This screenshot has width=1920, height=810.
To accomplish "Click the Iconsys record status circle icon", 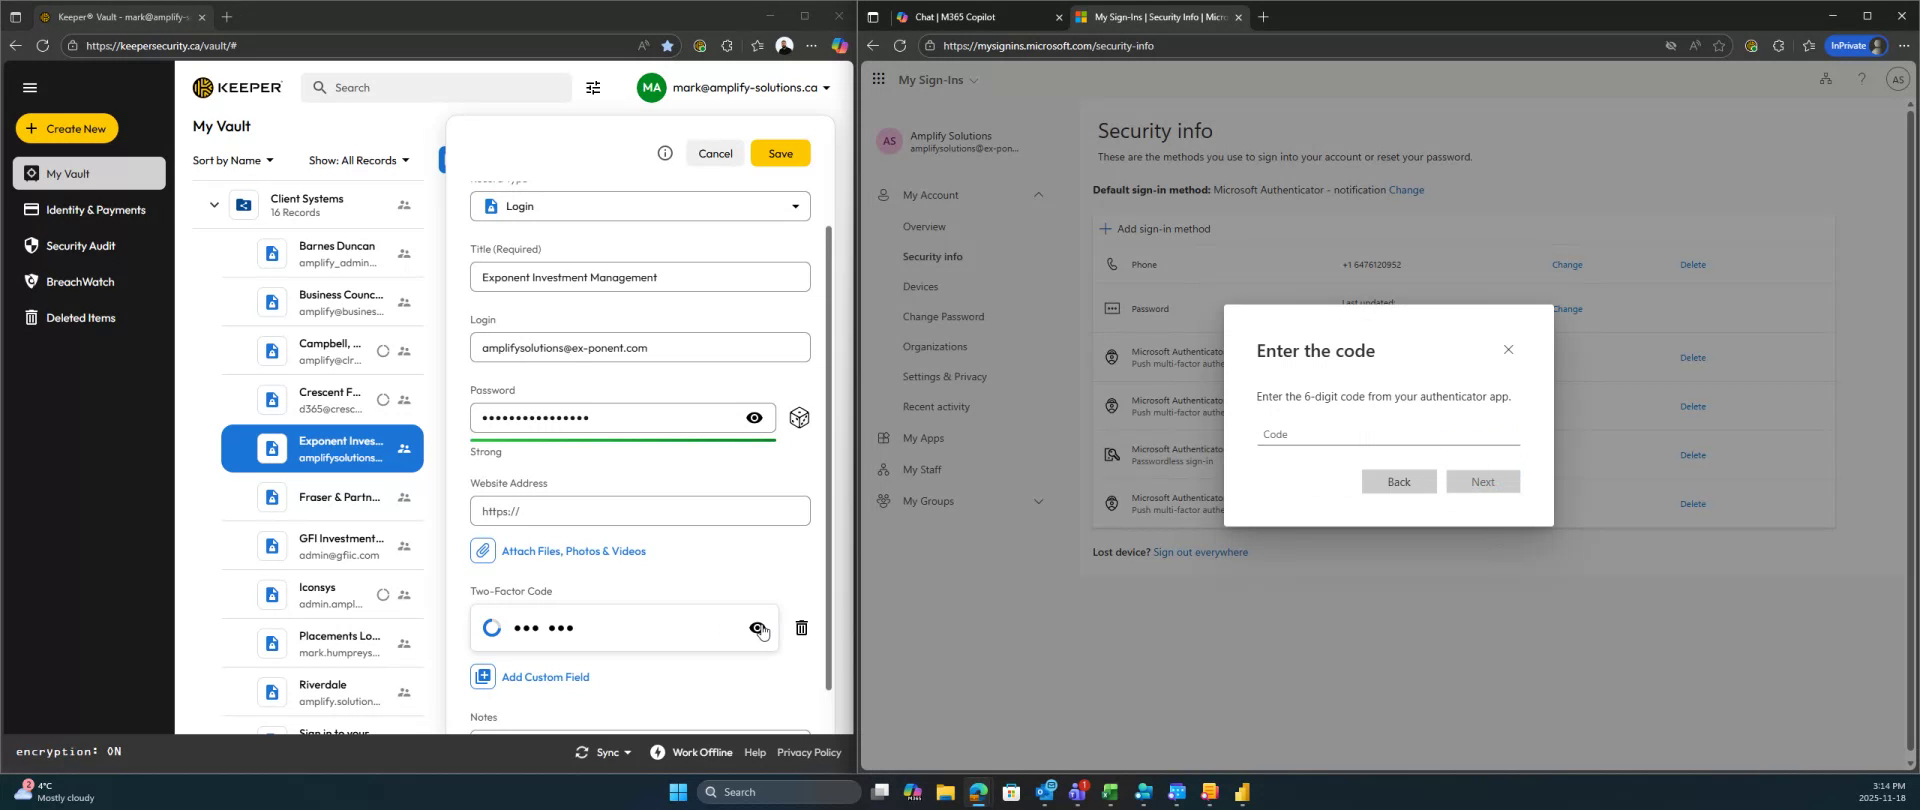I will click(383, 595).
